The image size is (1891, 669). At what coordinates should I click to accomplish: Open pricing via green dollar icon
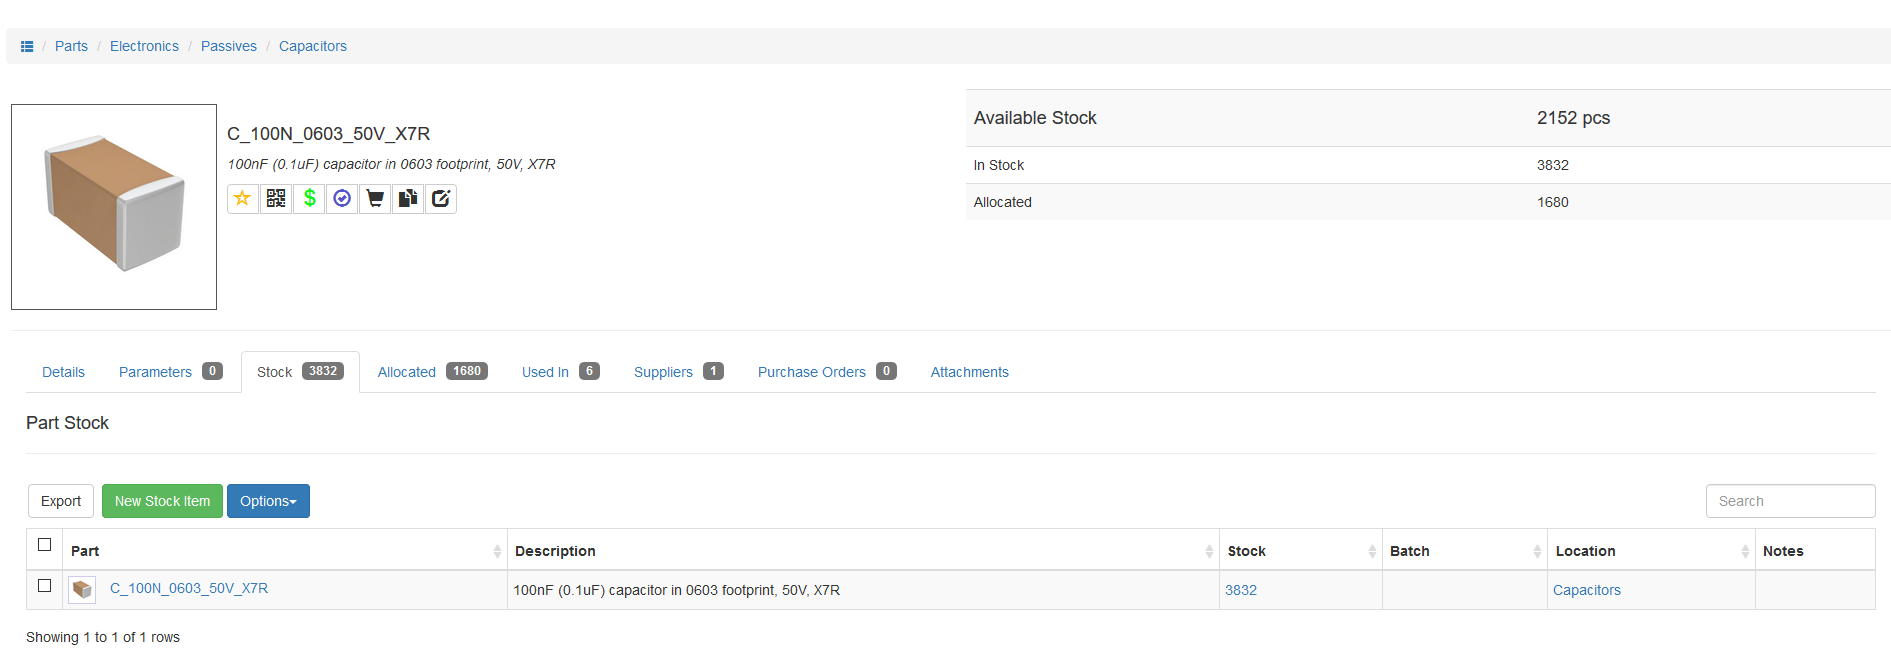tap(309, 199)
